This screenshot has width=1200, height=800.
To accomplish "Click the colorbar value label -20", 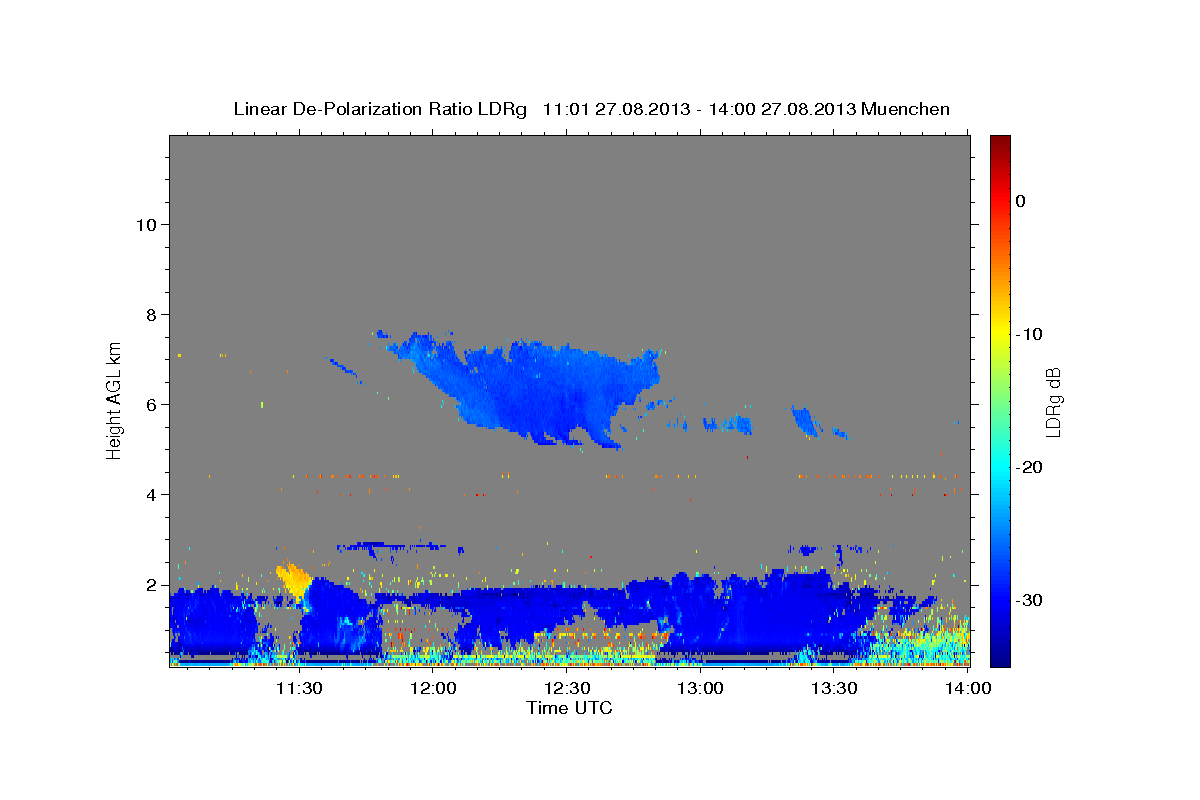I will tap(1029, 467).
